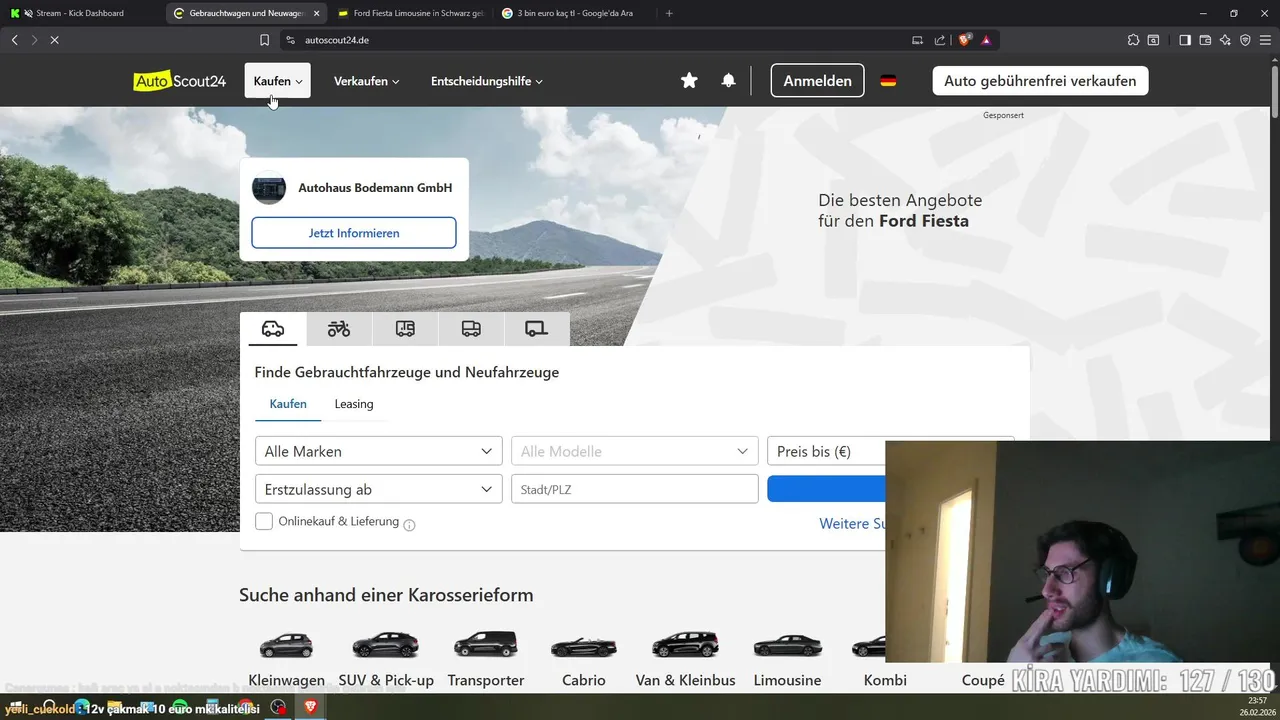
Task: Switch to the Ford Fiesta Limousine browser tab
Action: tap(410, 13)
